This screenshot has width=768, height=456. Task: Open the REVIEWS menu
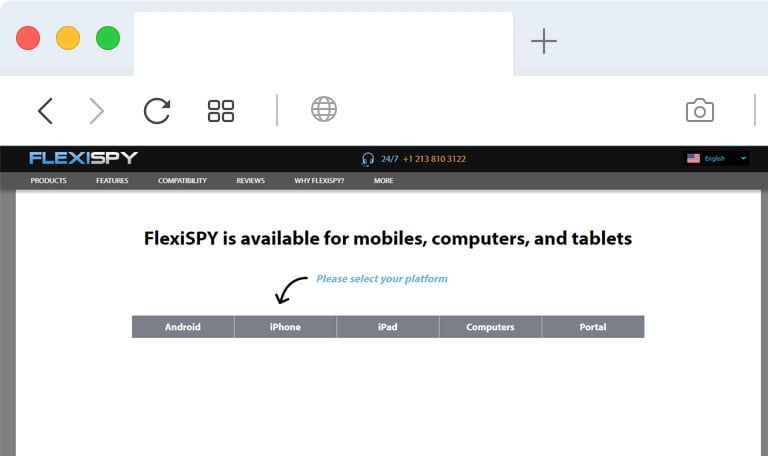pos(250,181)
